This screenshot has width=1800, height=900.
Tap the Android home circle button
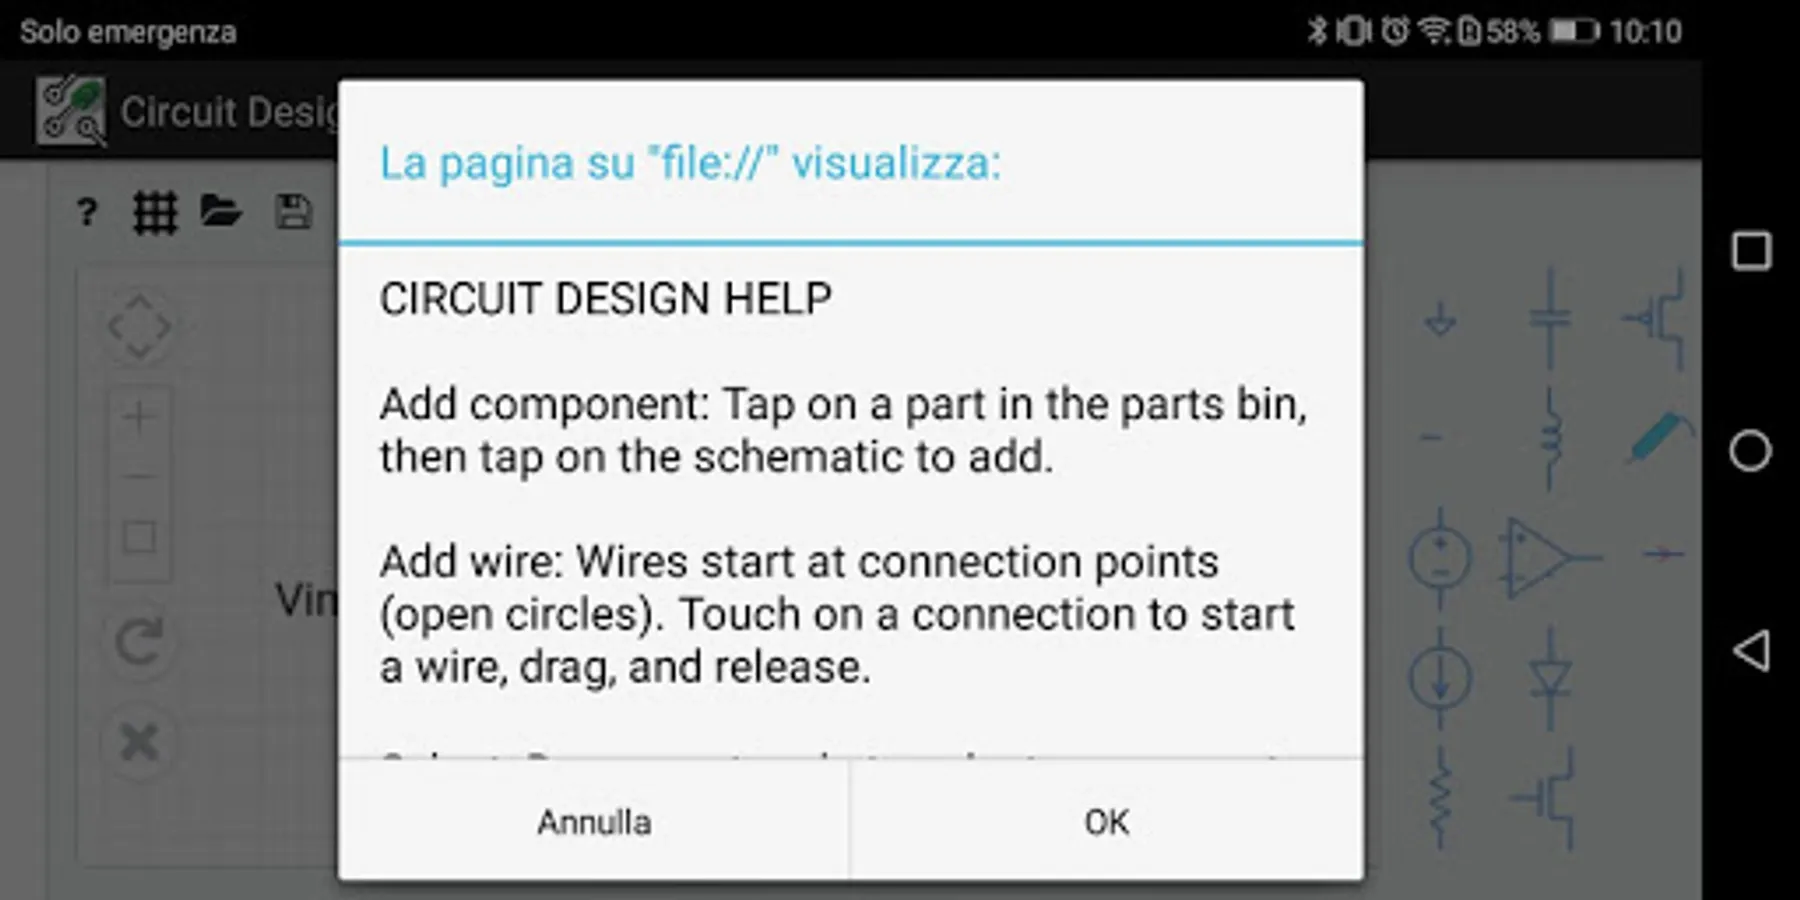[x=1750, y=450]
